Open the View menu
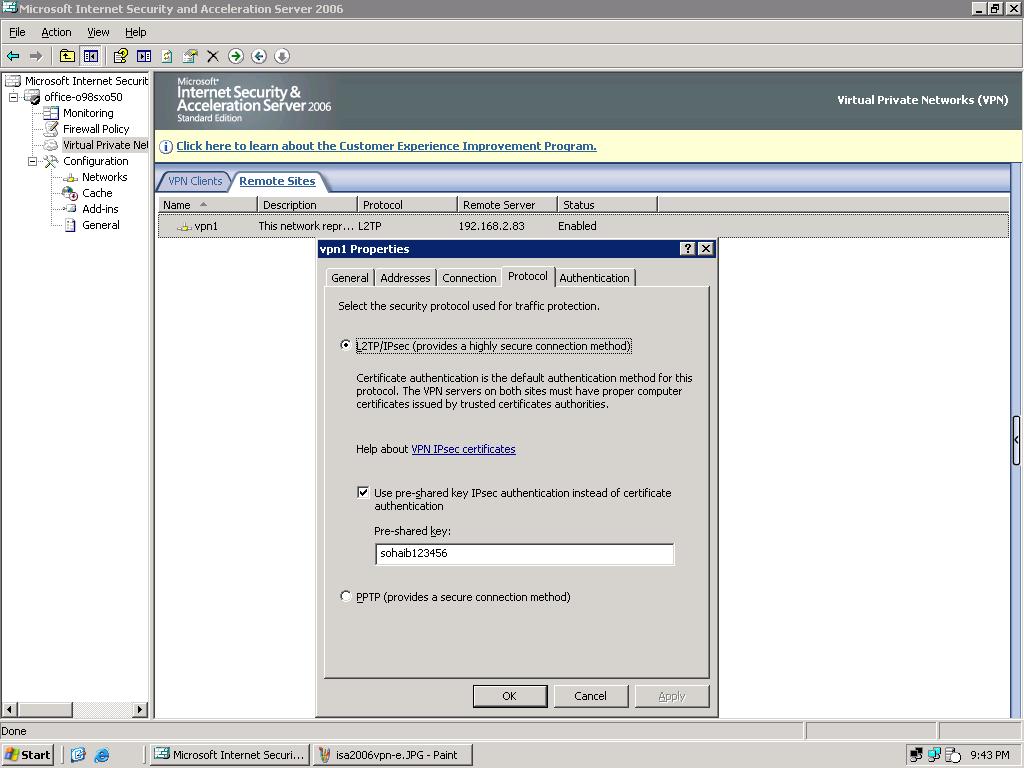1024x768 pixels. tap(98, 32)
